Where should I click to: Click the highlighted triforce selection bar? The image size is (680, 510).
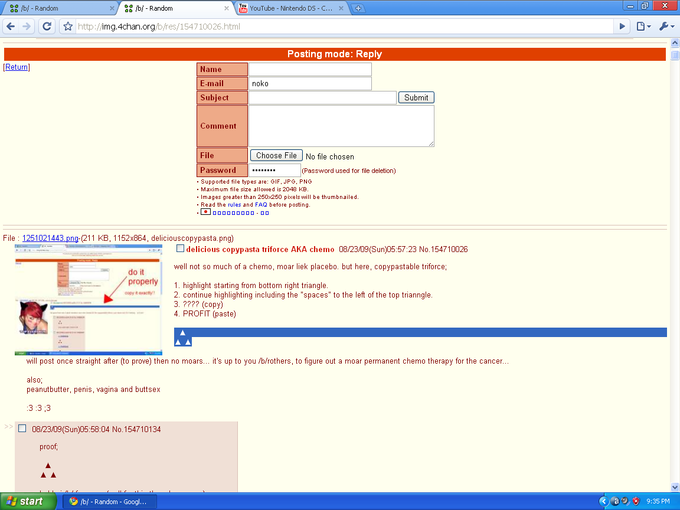(420, 337)
